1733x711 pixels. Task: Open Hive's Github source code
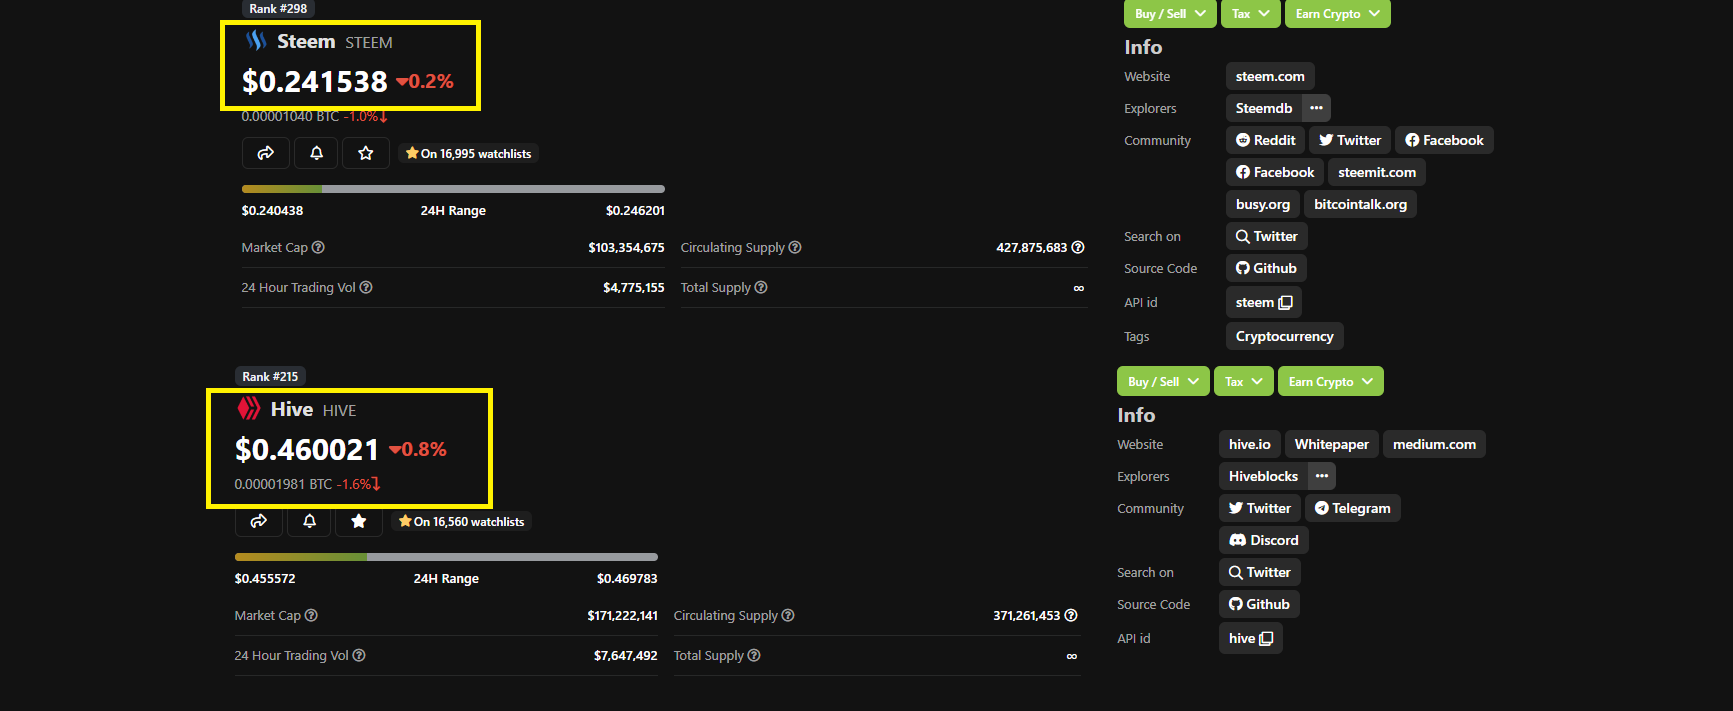[x=1259, y=604]
